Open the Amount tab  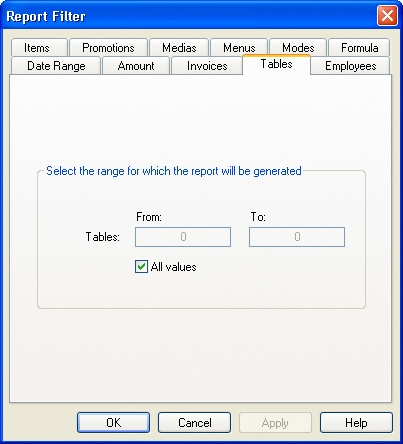(136, 66)
